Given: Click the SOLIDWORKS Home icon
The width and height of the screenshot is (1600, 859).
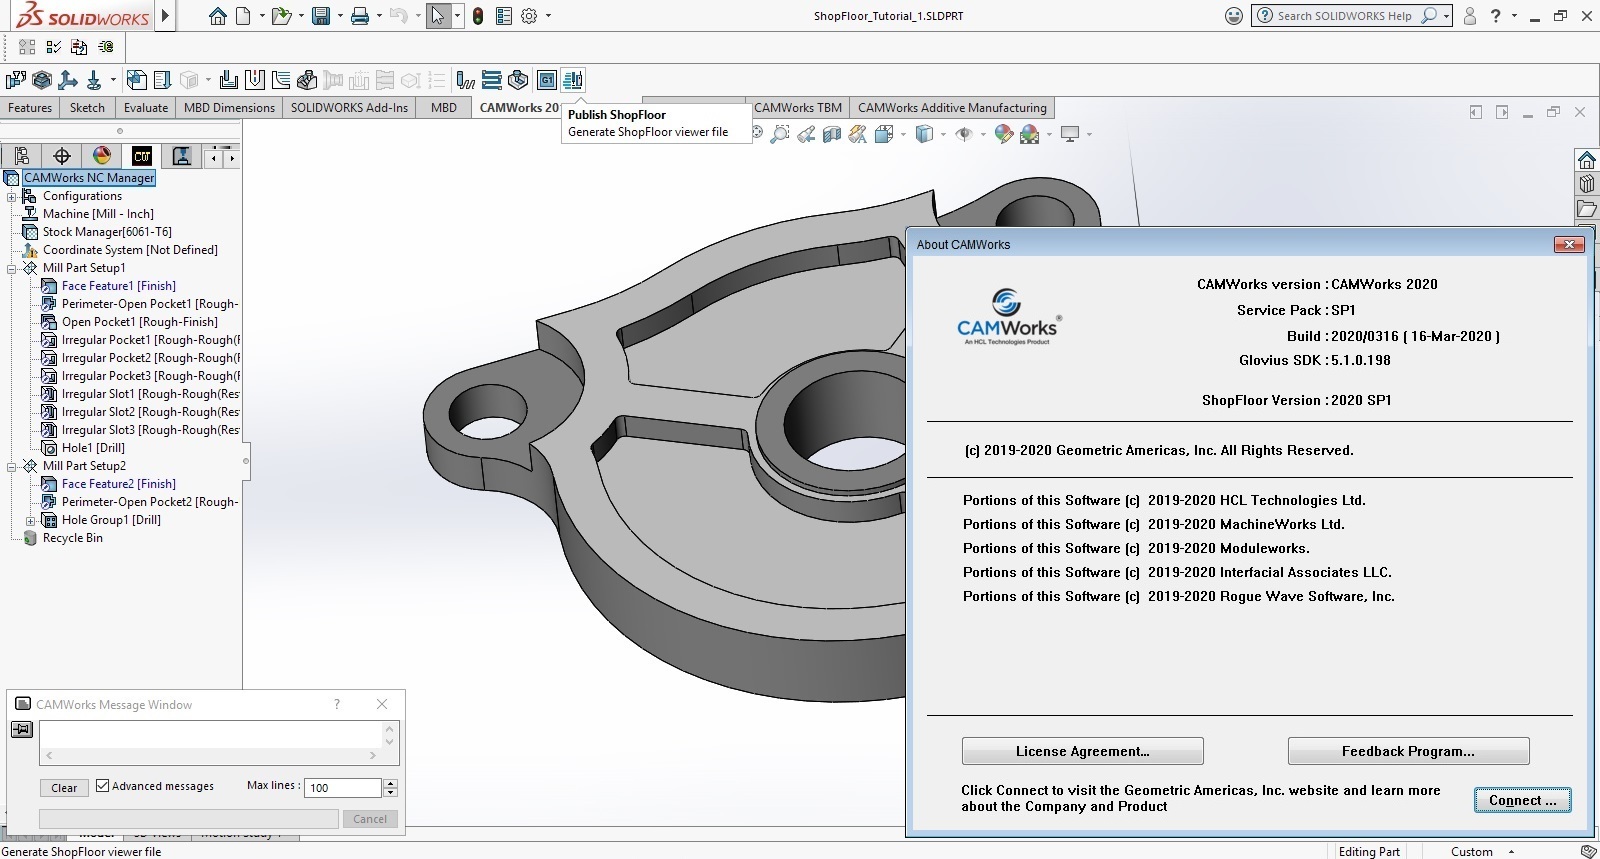Looking at the screenshot, I should click(218, 16).
